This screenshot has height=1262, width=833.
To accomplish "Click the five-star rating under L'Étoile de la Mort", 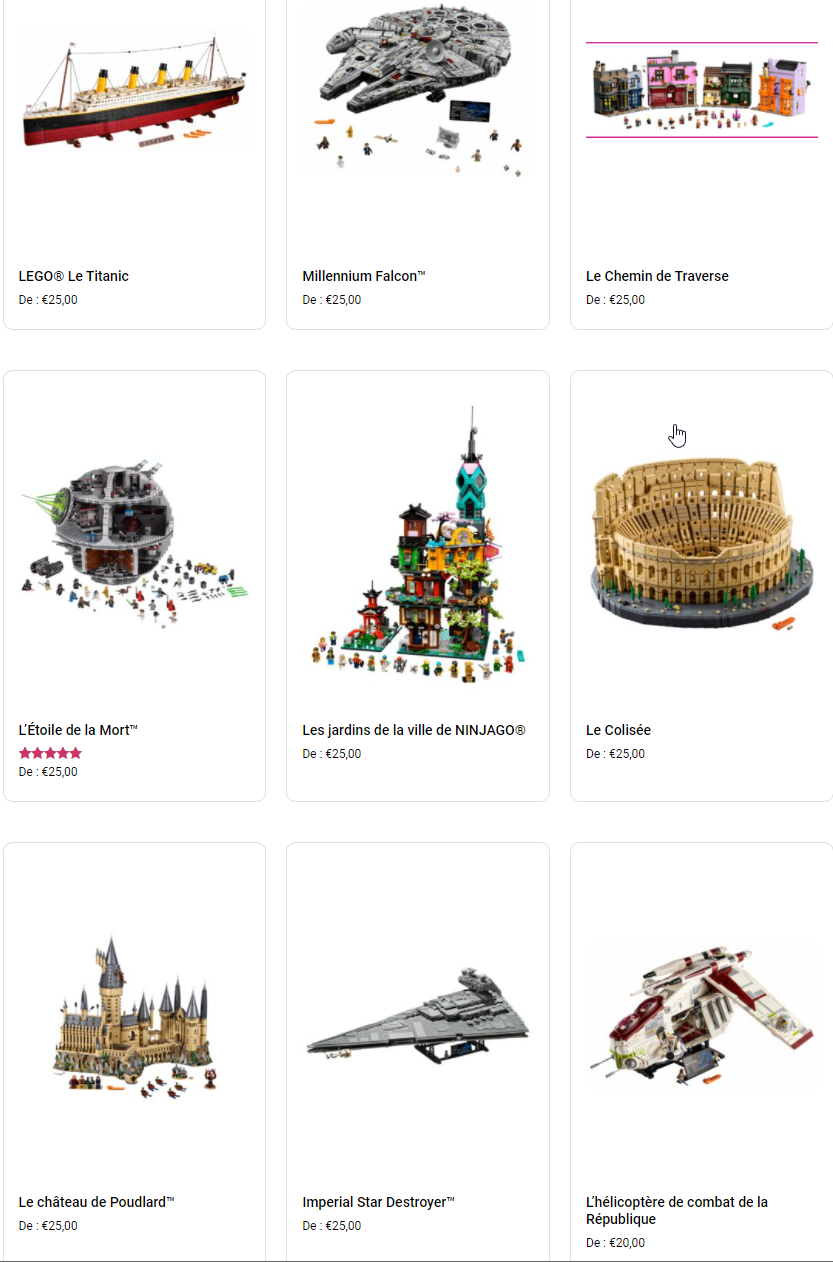I will click(50, 753).
